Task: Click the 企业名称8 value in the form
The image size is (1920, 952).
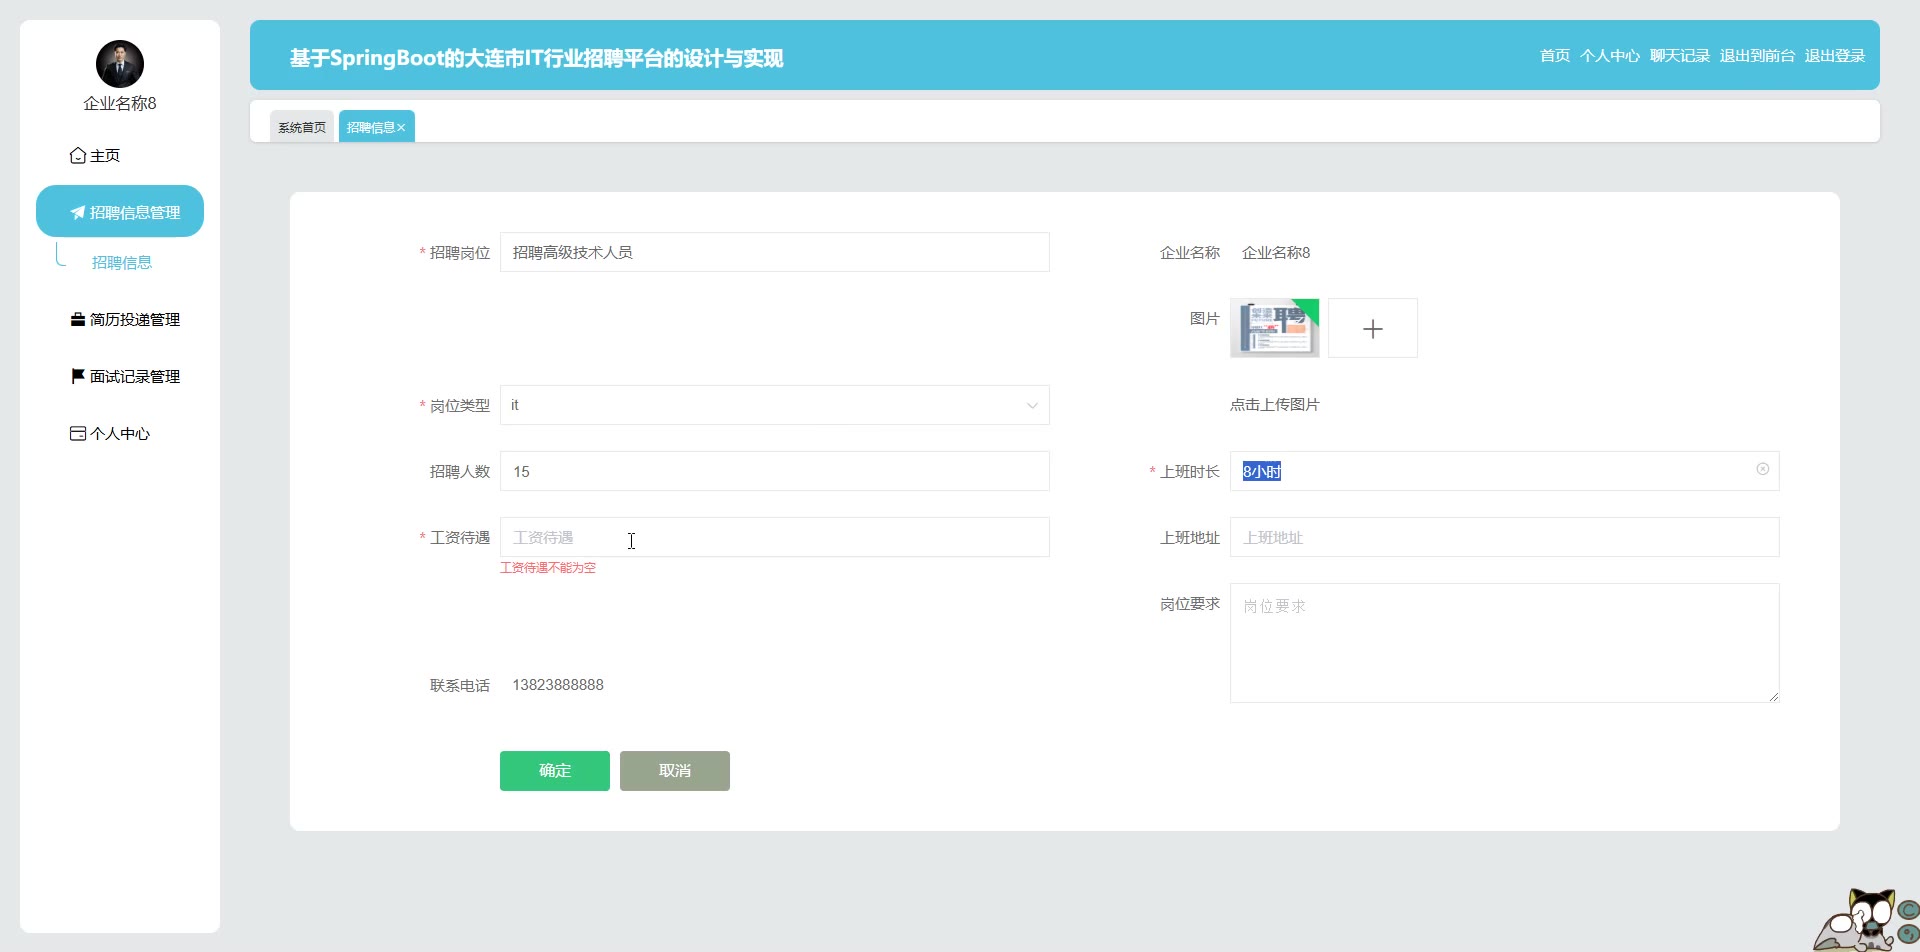Action: click(1276, 252)
